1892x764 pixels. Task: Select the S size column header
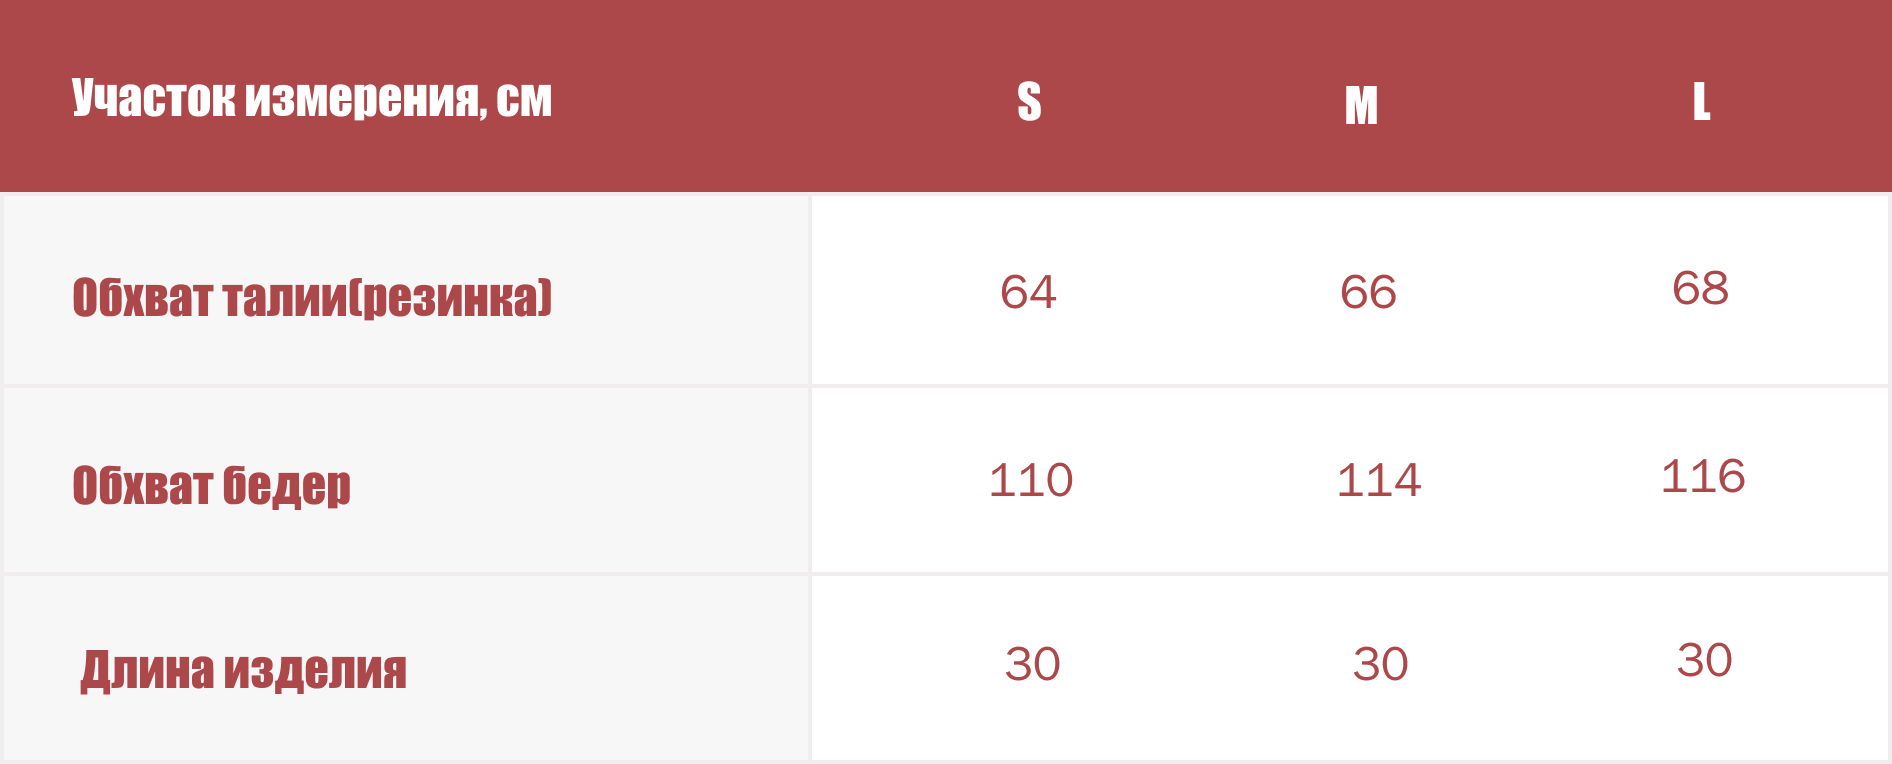click(x=1029, y=102)
